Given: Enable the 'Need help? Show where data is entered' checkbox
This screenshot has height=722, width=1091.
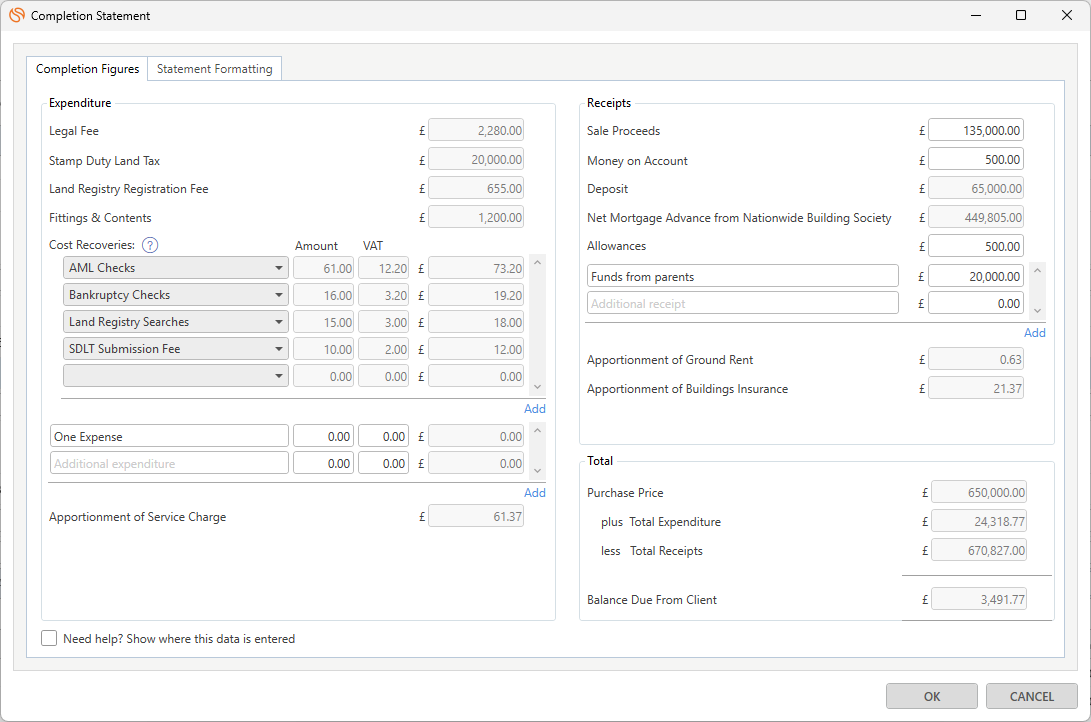Looking at the screenshot, I should (50, 638).
